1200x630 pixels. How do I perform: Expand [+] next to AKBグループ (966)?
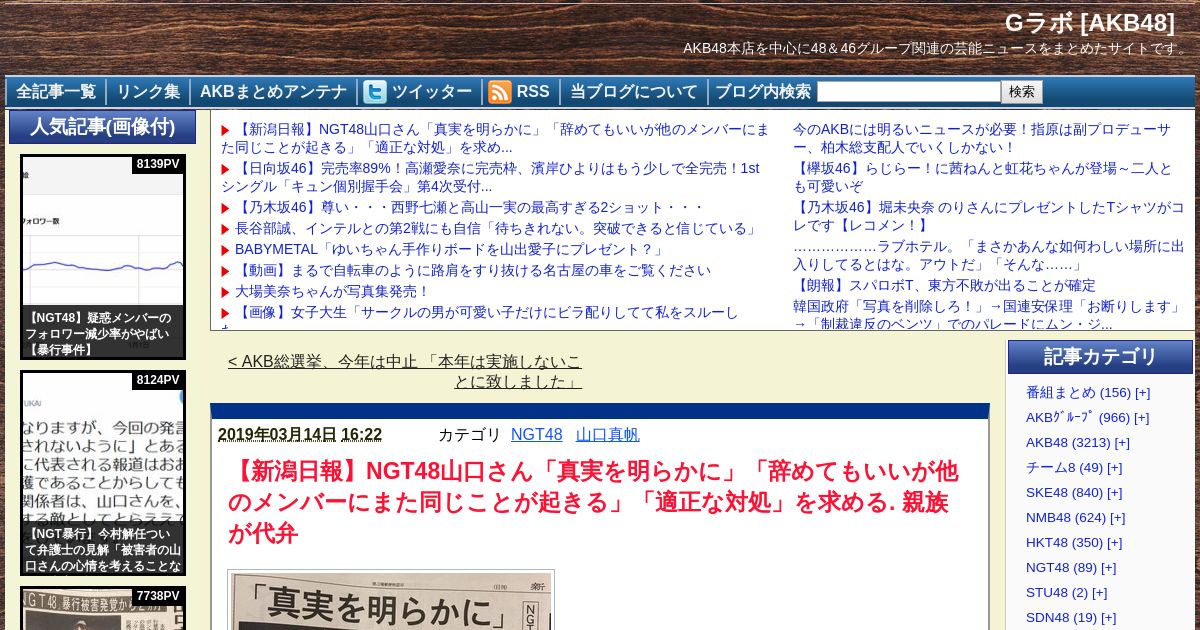click(1141, 418)
